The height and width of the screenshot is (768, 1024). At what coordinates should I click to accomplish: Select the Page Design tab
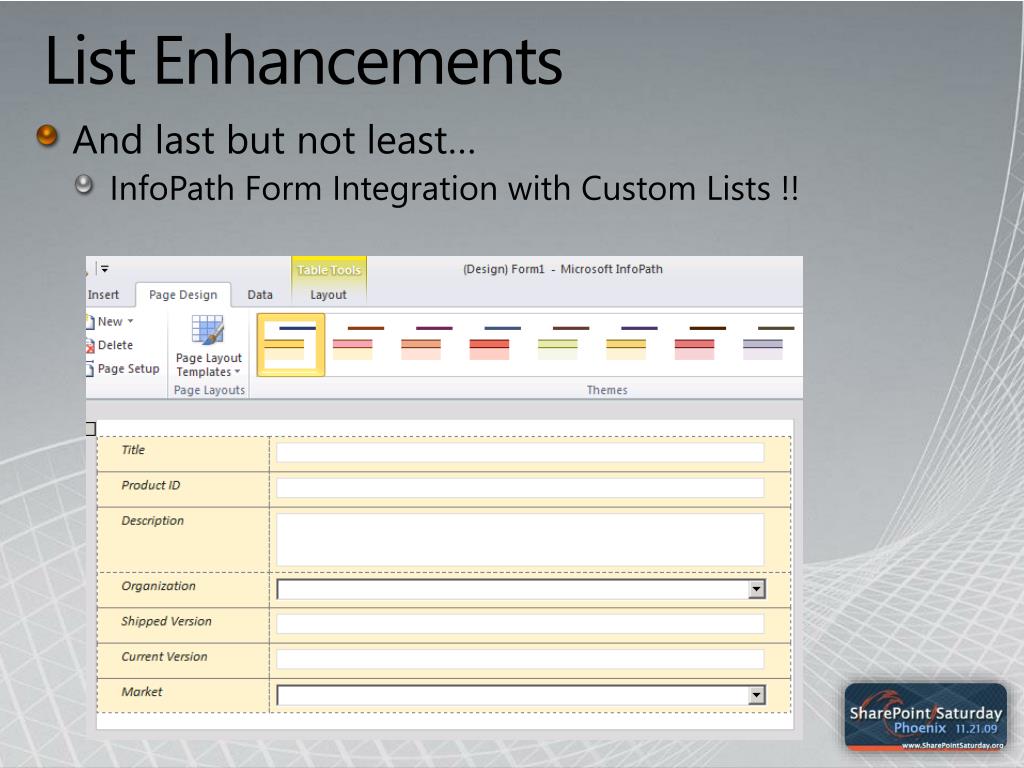(183, 295)
